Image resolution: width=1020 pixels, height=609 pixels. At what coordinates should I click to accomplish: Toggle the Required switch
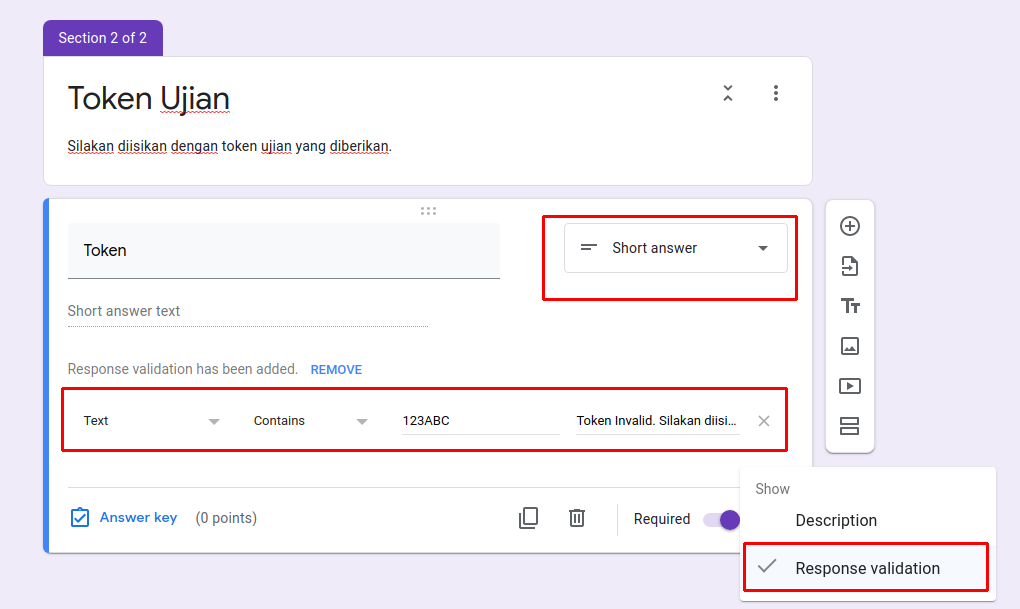(721, 519)
